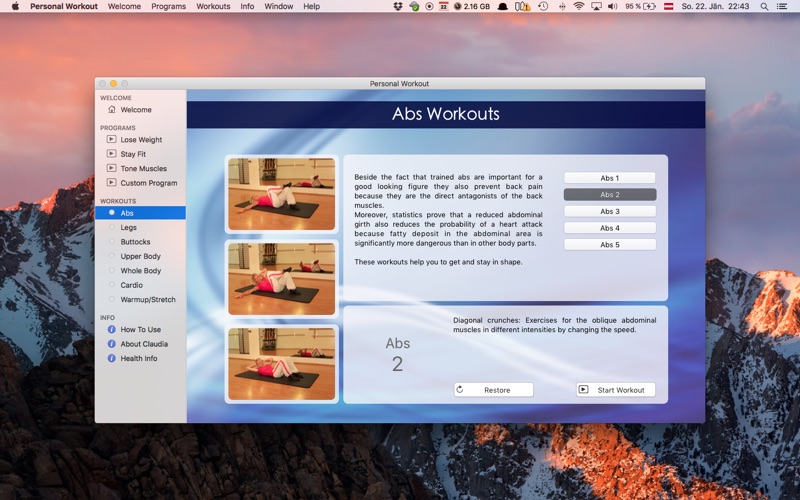
Task: Choose the Abs 5 workout button
Action: click(x=610, y=244)
